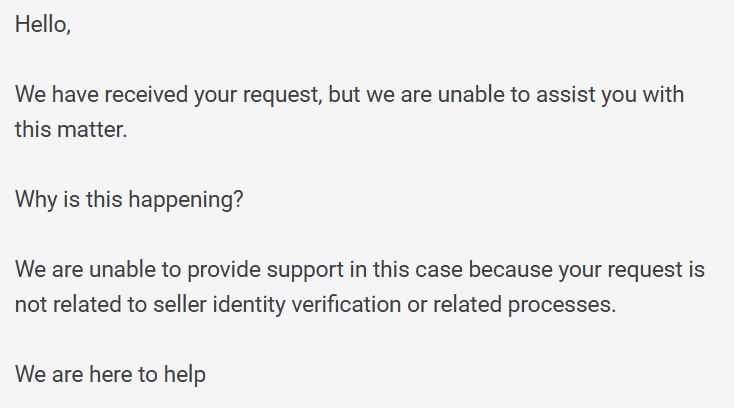Image resolution: width=734 pixels, height=408 pixels.
Task: Click the words "not related to"
Action: point(81,305)
